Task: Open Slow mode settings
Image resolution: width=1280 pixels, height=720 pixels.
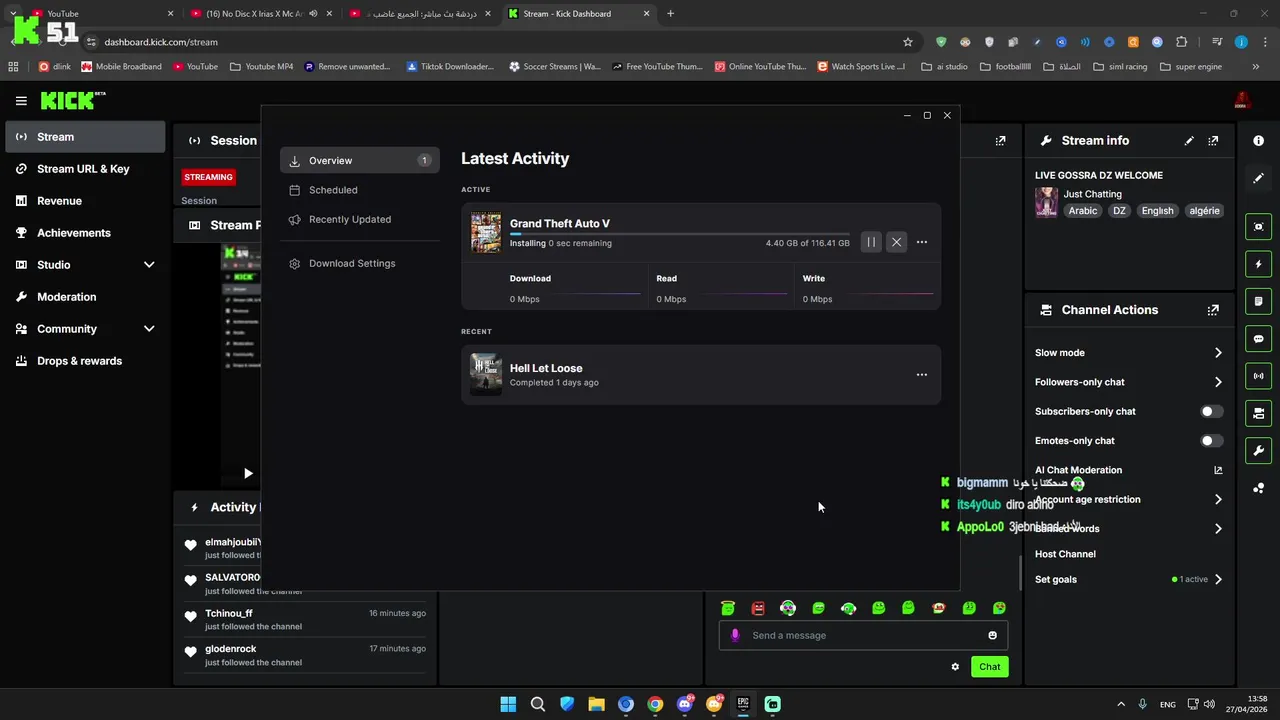Action: [1129, 353]
